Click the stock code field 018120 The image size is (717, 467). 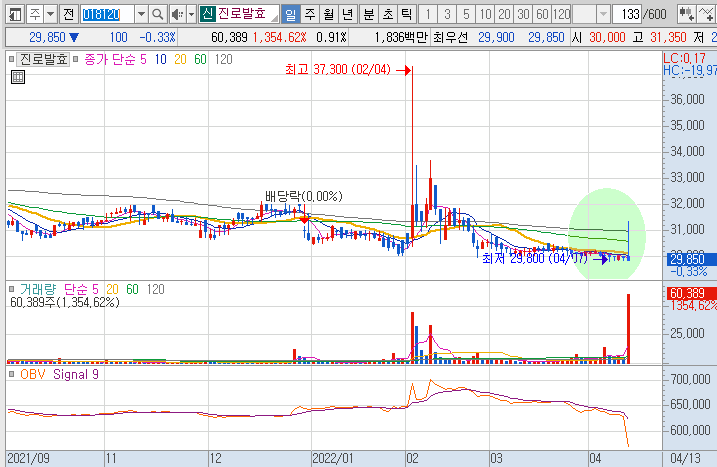[107, 14]
